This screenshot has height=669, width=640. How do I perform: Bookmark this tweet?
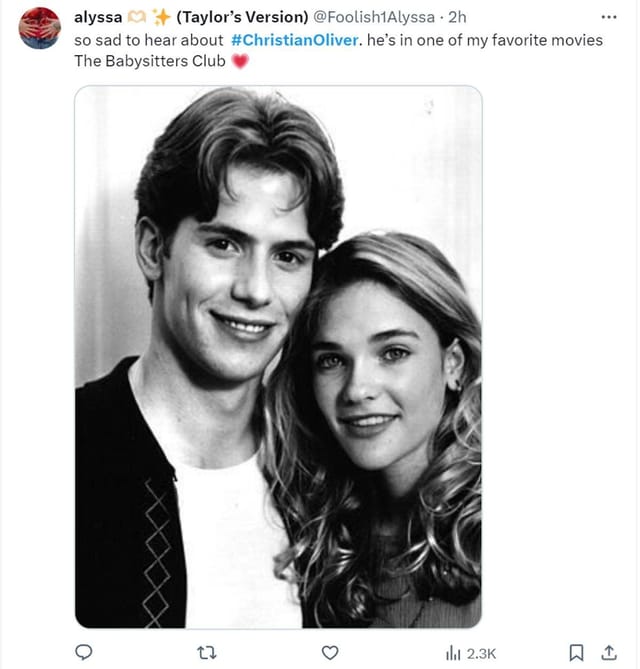[576, 652]
